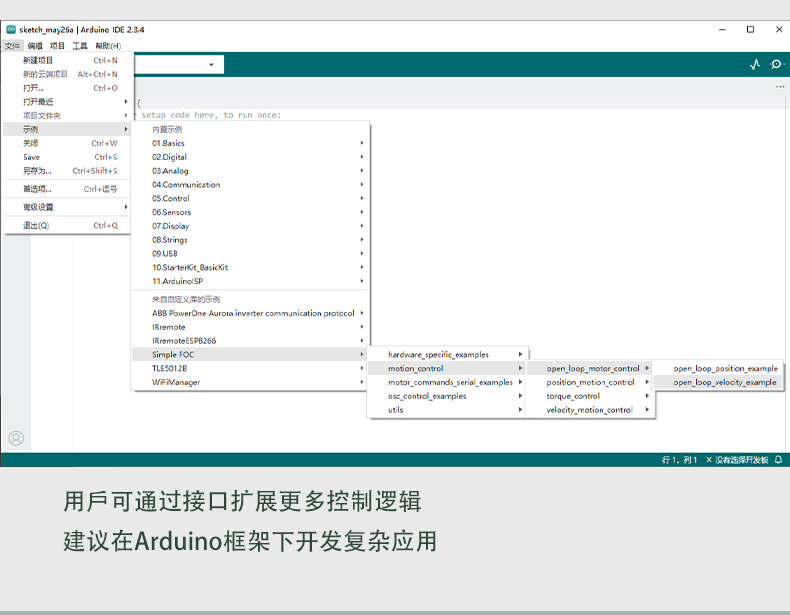790x615 pixels.
Task: Expand 03.Analog examples
Action: pyautogui.click(x=250, y=171)
